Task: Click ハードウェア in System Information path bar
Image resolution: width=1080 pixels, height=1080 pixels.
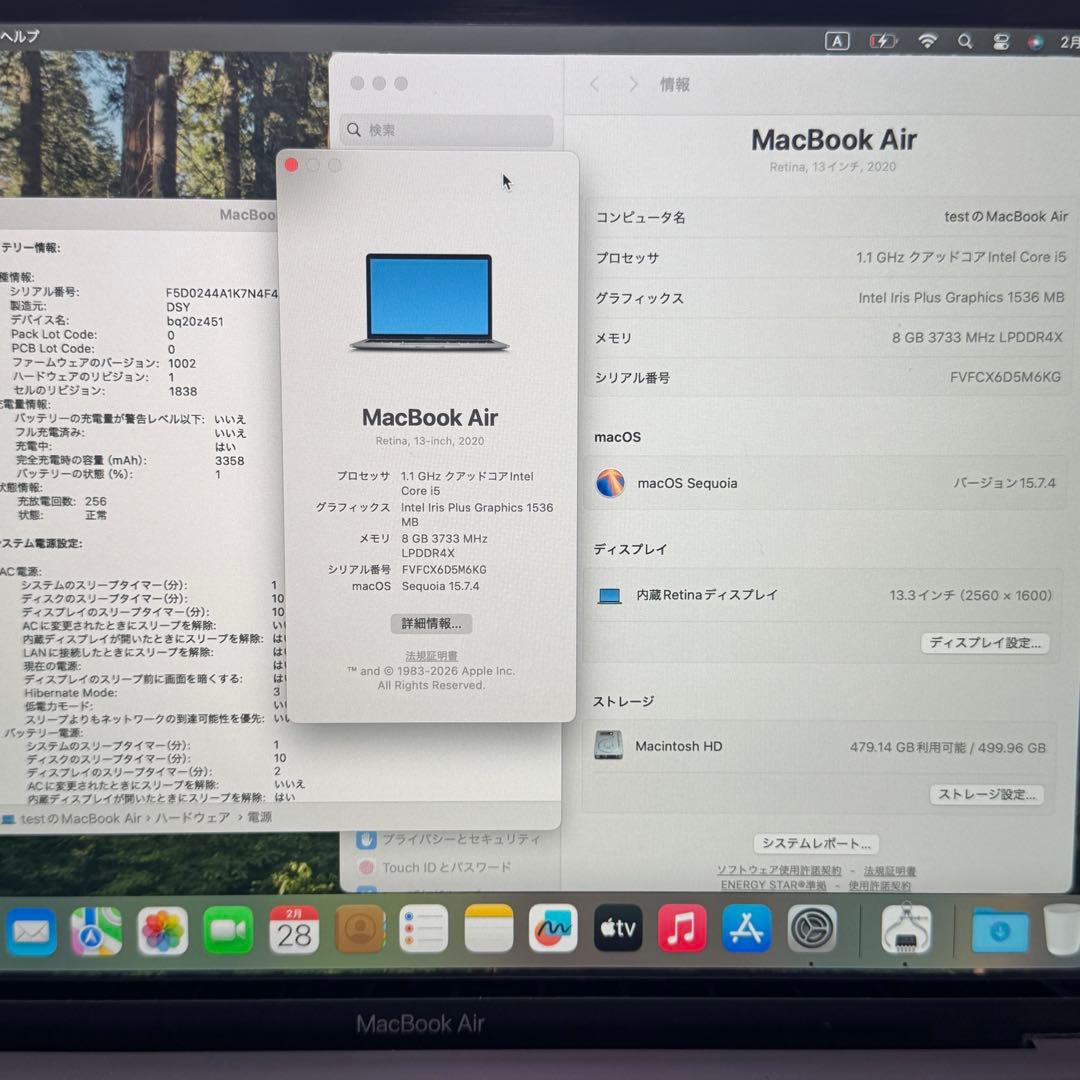Action: (192, 818)
